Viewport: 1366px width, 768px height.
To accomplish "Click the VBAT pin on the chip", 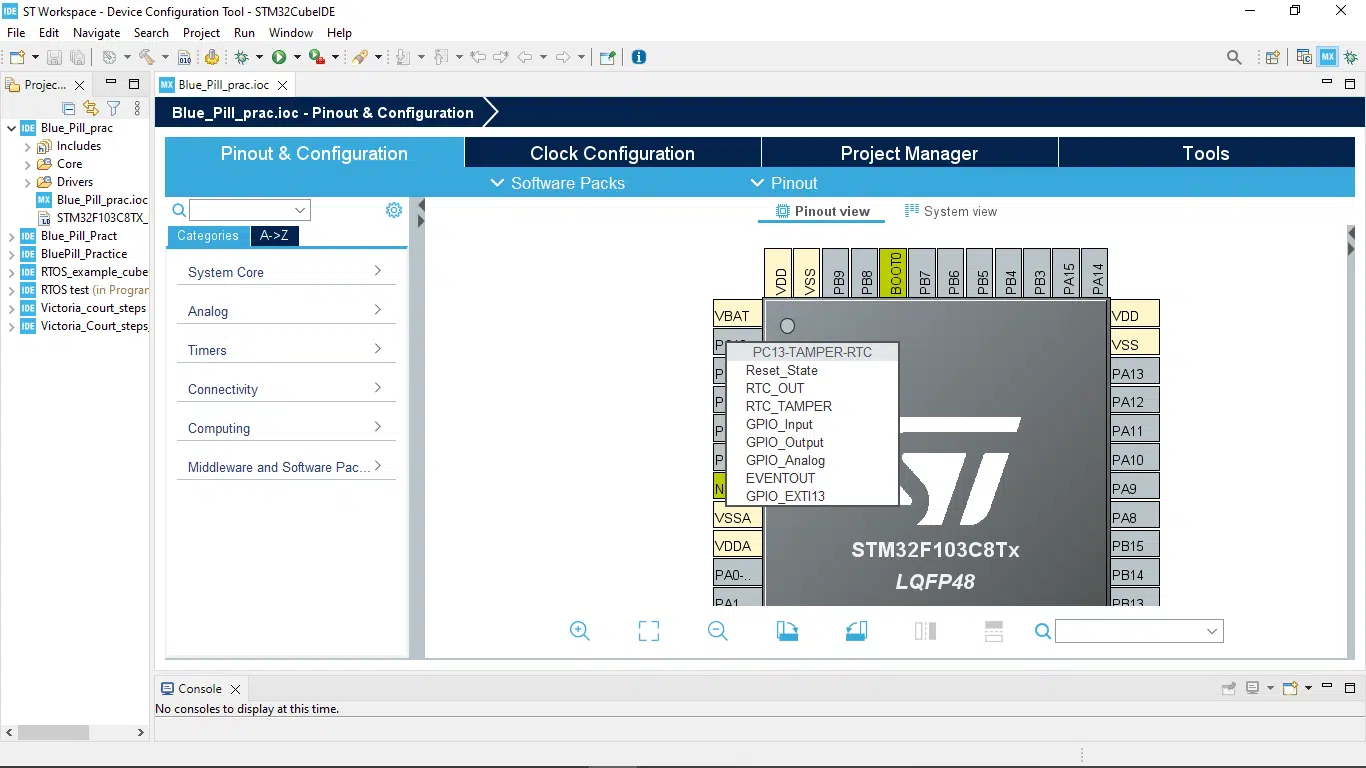I will (x=738, y=315).
